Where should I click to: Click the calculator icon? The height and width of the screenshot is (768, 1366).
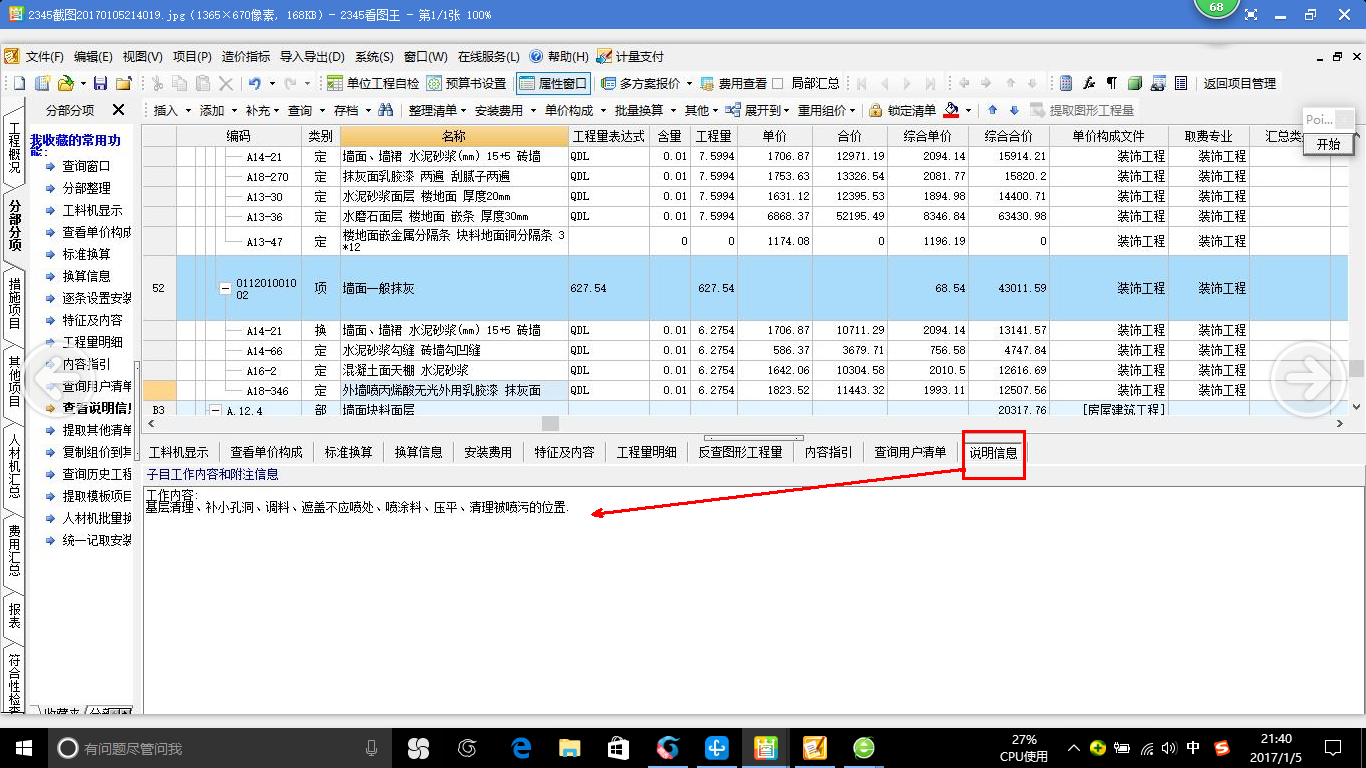[x=1066, y=84]
